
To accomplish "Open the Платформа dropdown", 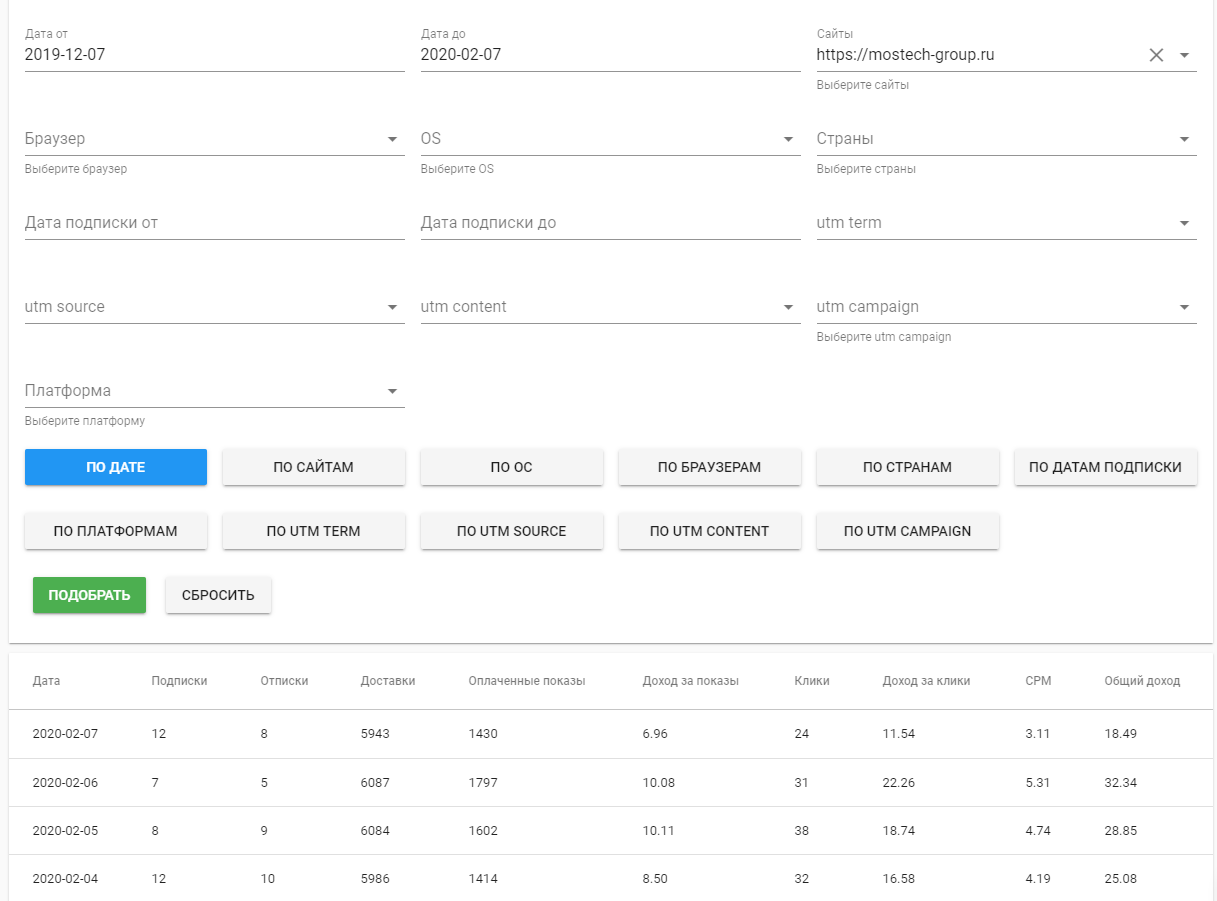I will 392,391.
